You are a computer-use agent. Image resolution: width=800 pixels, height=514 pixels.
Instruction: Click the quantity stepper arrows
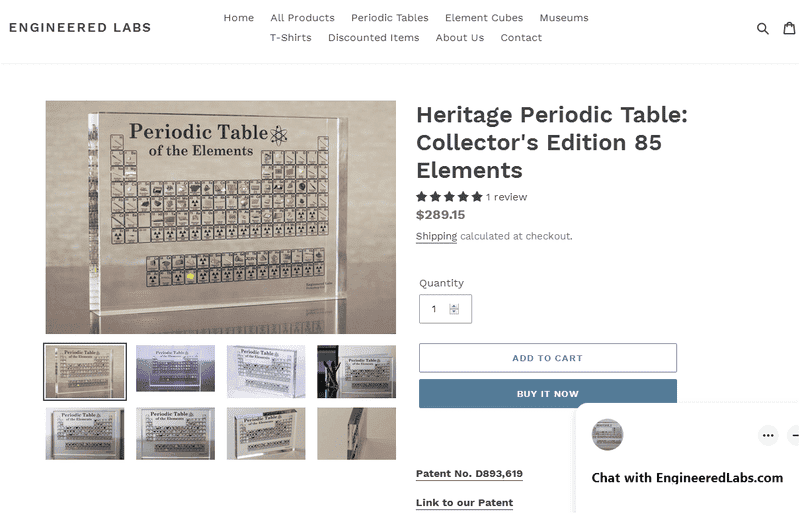pyautogui.click(x=454, y=309)
